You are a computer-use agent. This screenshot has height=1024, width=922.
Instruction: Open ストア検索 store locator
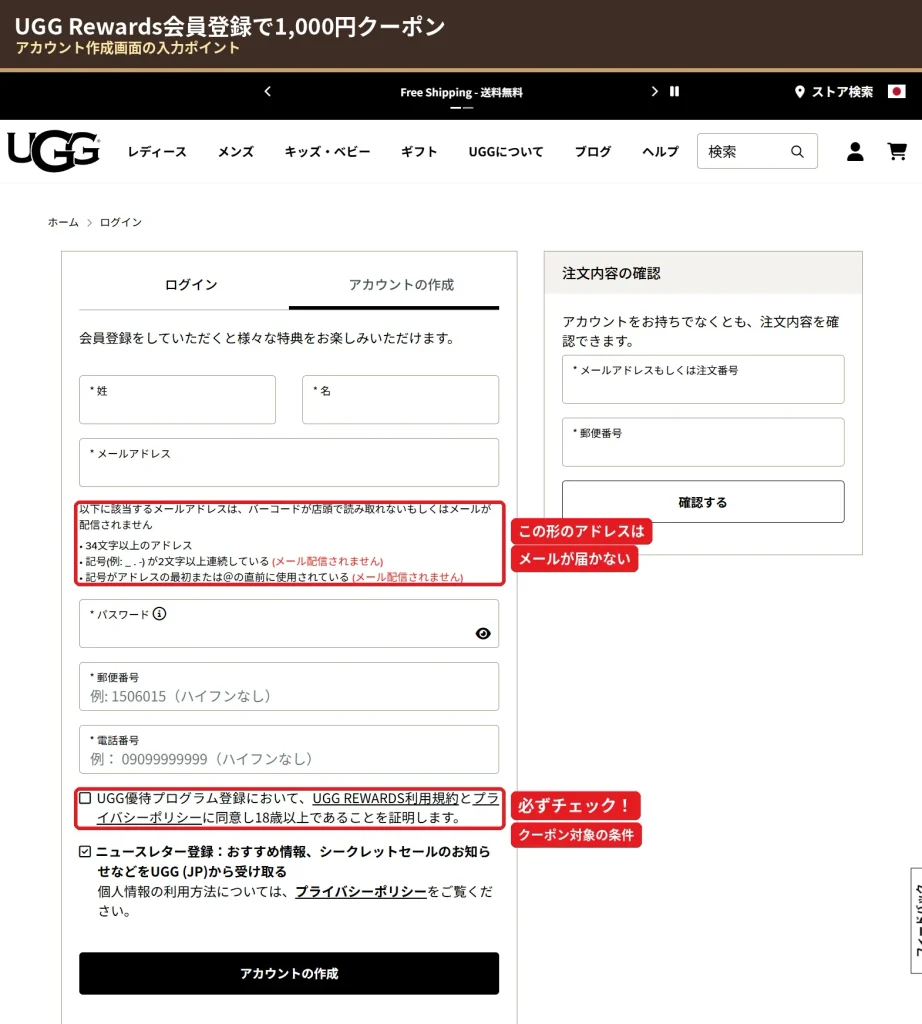834,91
